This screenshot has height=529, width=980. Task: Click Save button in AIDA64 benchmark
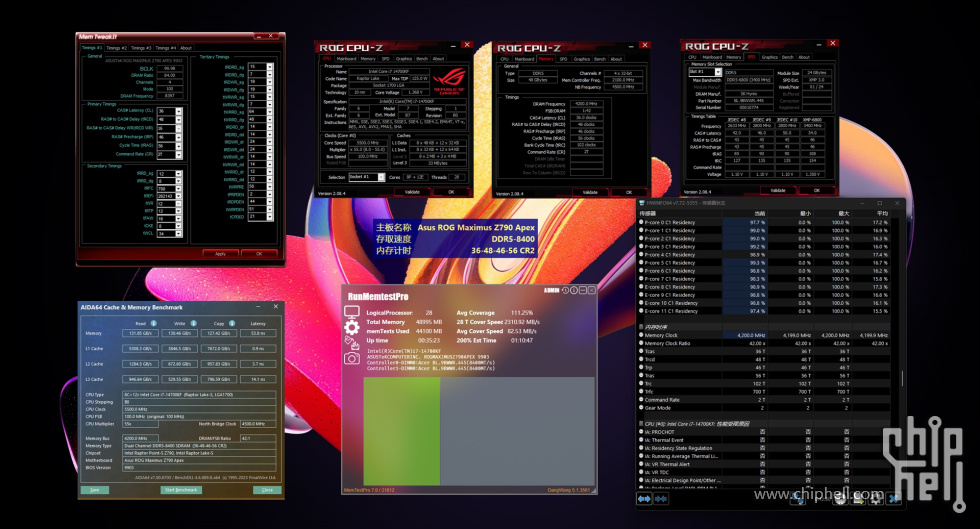pyautogui.click(x=94, y=490)
